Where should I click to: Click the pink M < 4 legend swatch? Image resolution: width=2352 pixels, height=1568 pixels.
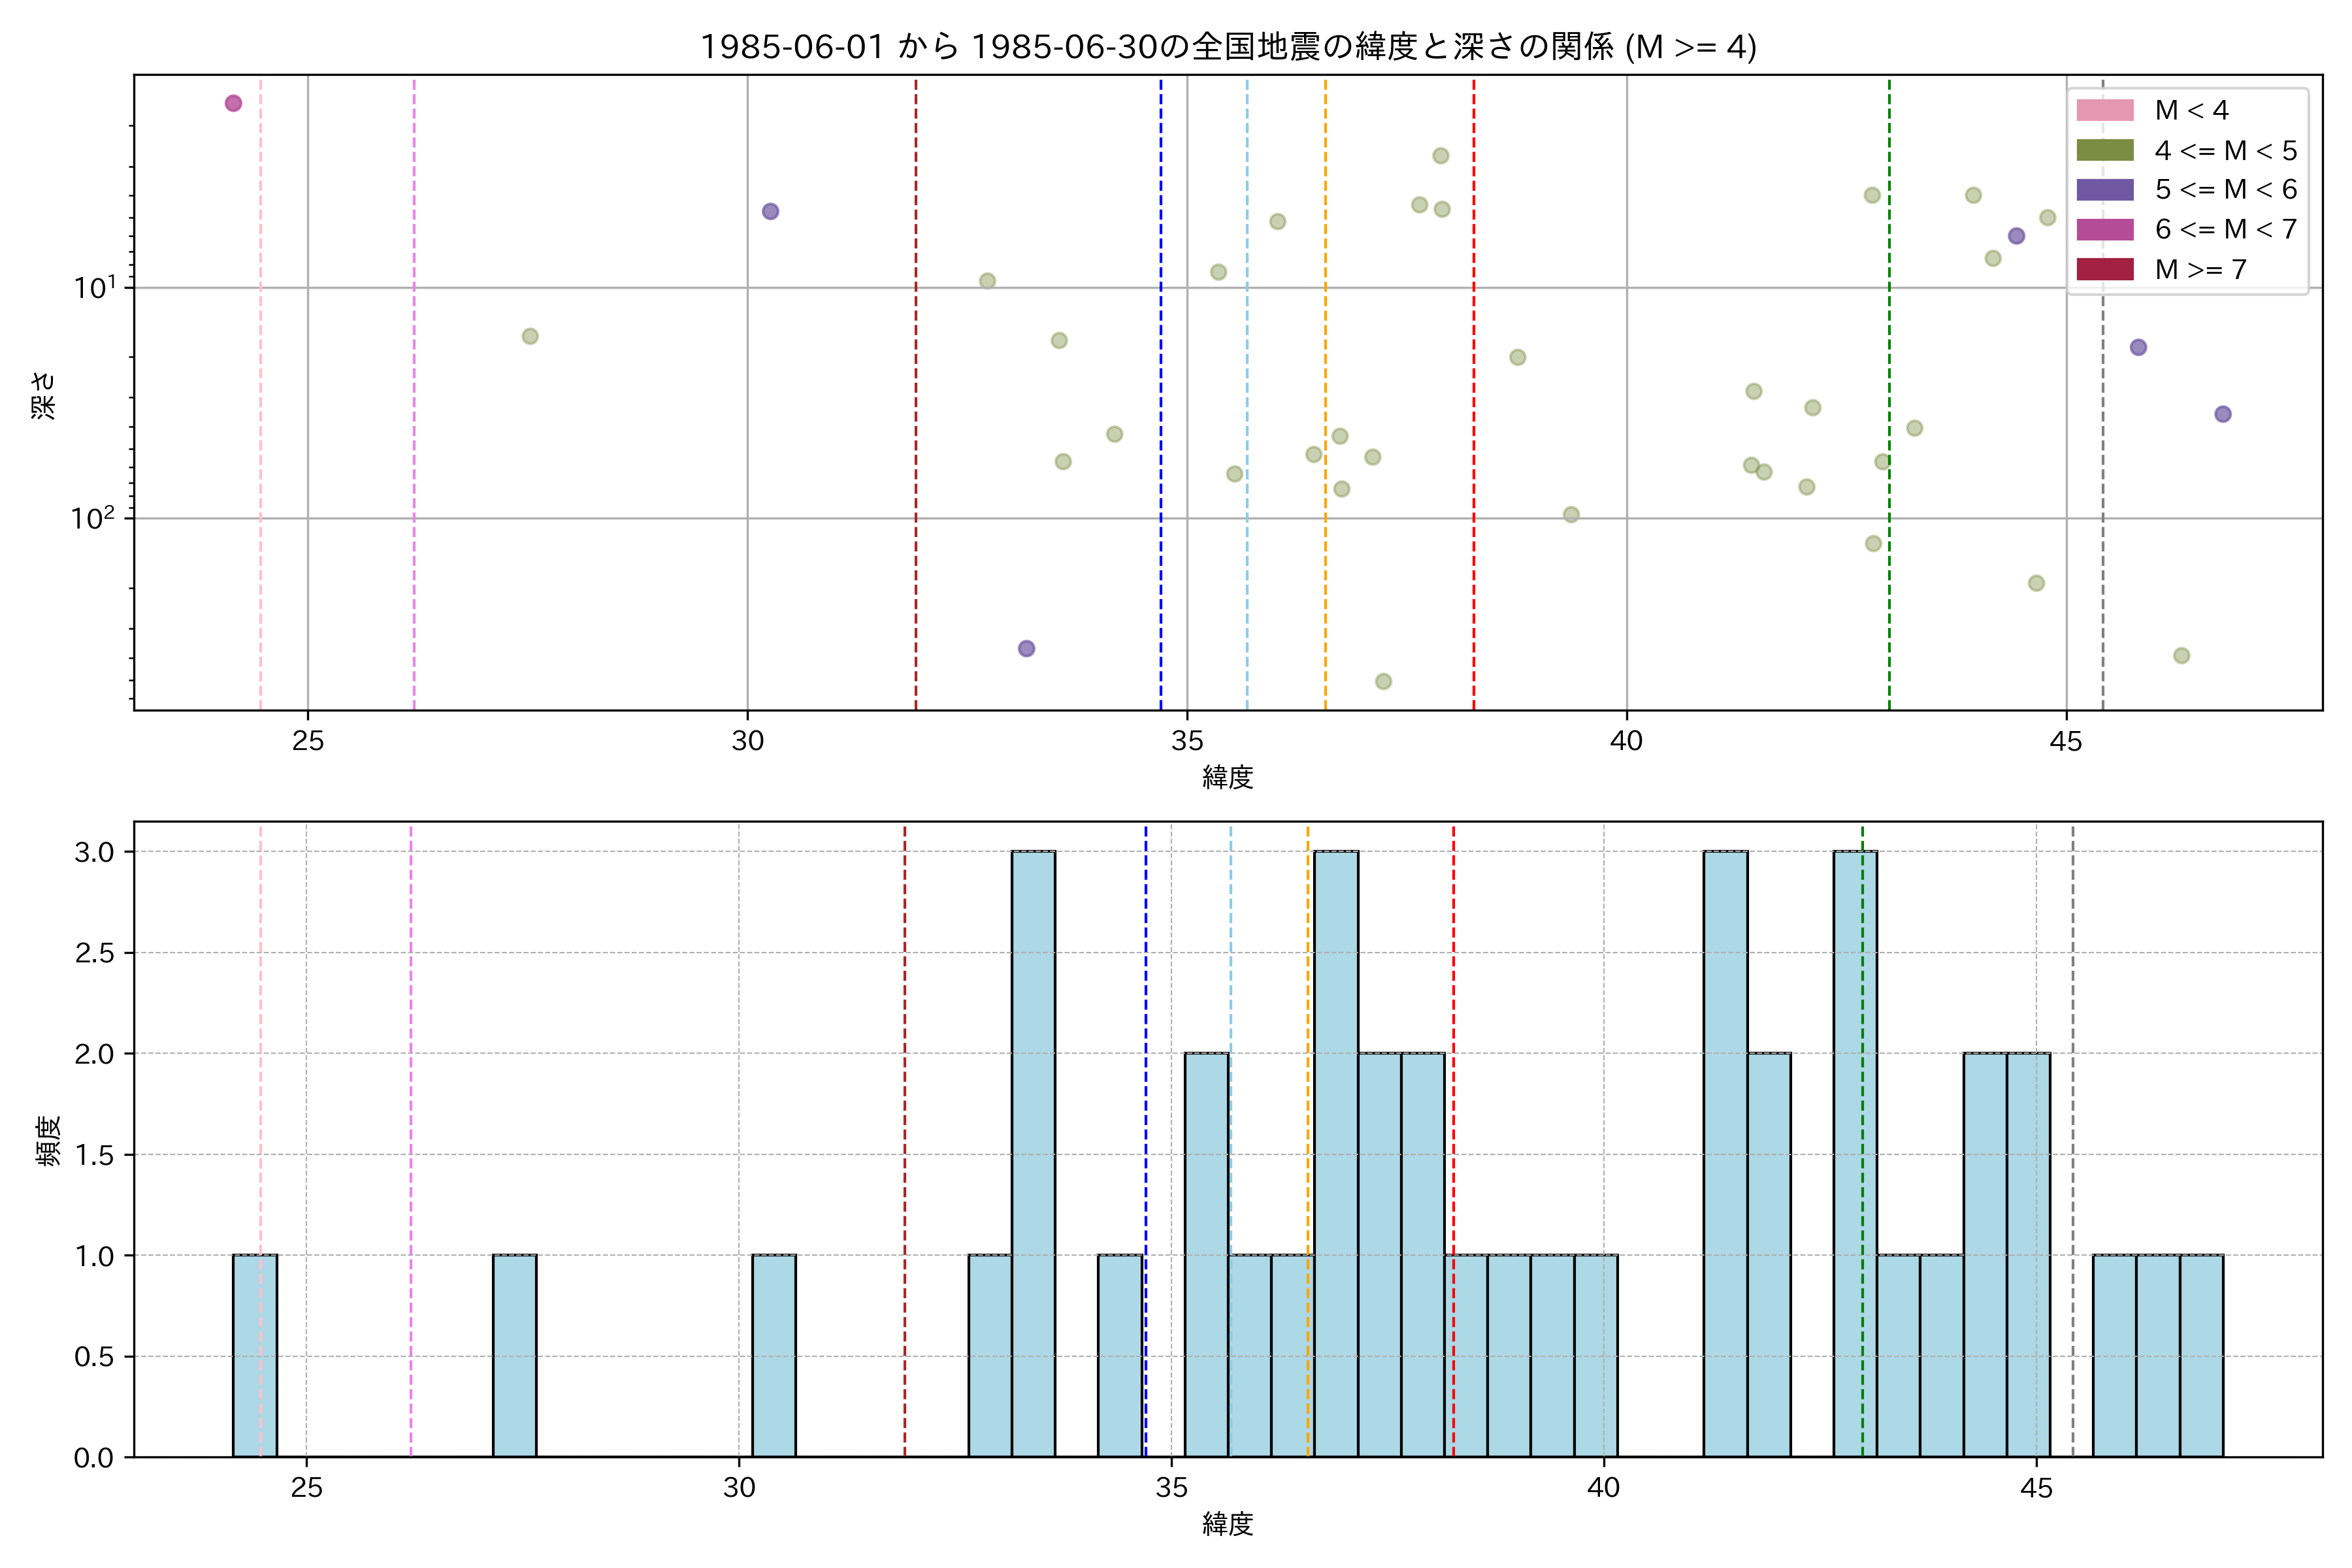point(2104,110)
